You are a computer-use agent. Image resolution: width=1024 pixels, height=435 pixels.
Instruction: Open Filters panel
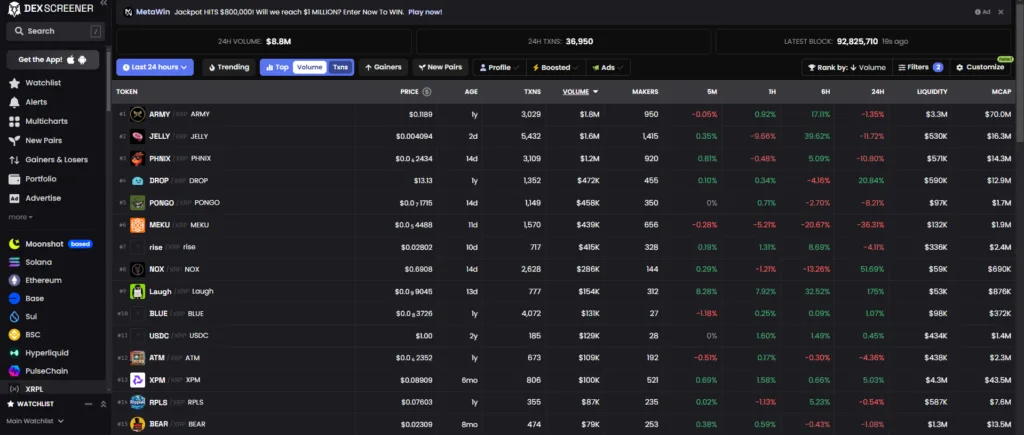[920, 67]
